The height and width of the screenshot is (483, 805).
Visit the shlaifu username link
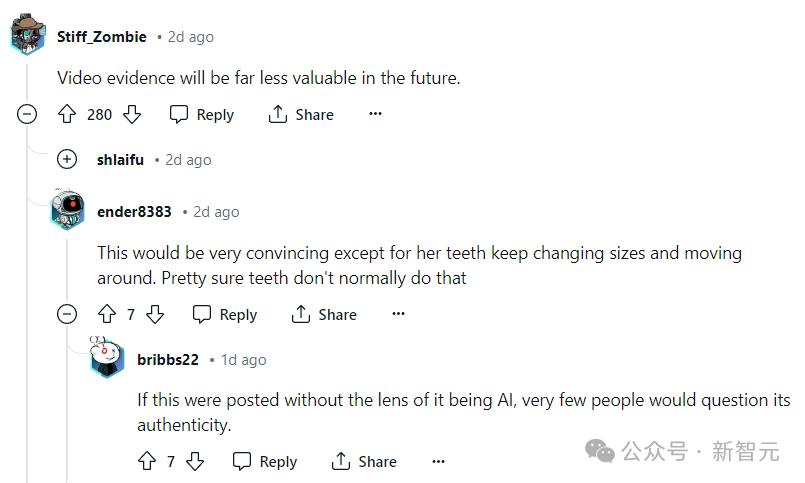[x=120, y=159]
